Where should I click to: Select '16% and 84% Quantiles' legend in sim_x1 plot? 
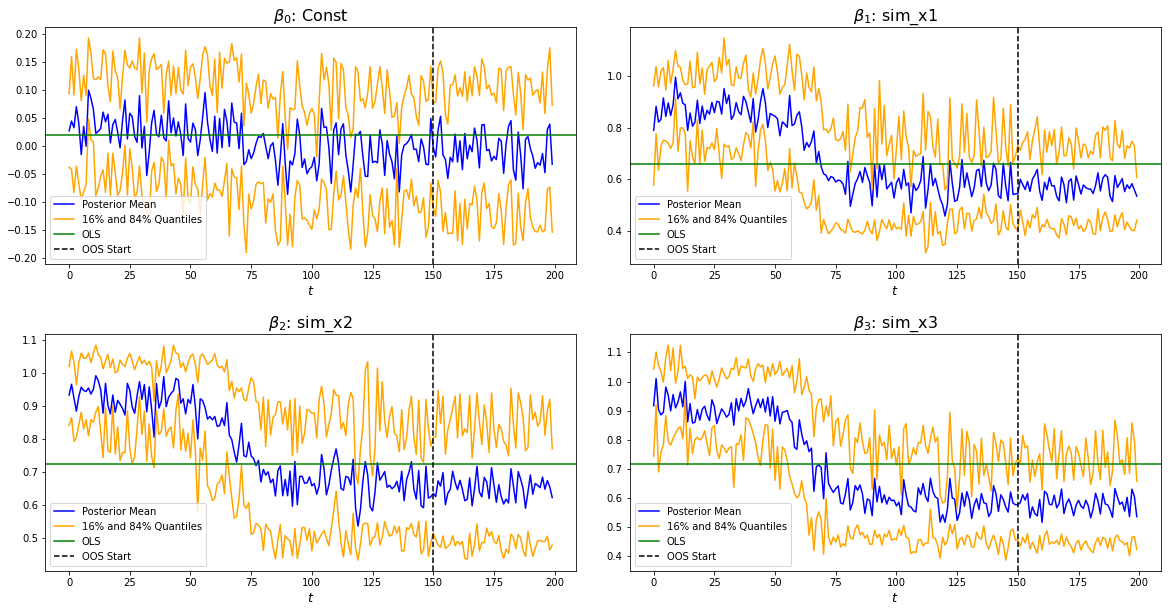(x=711, y=219)
